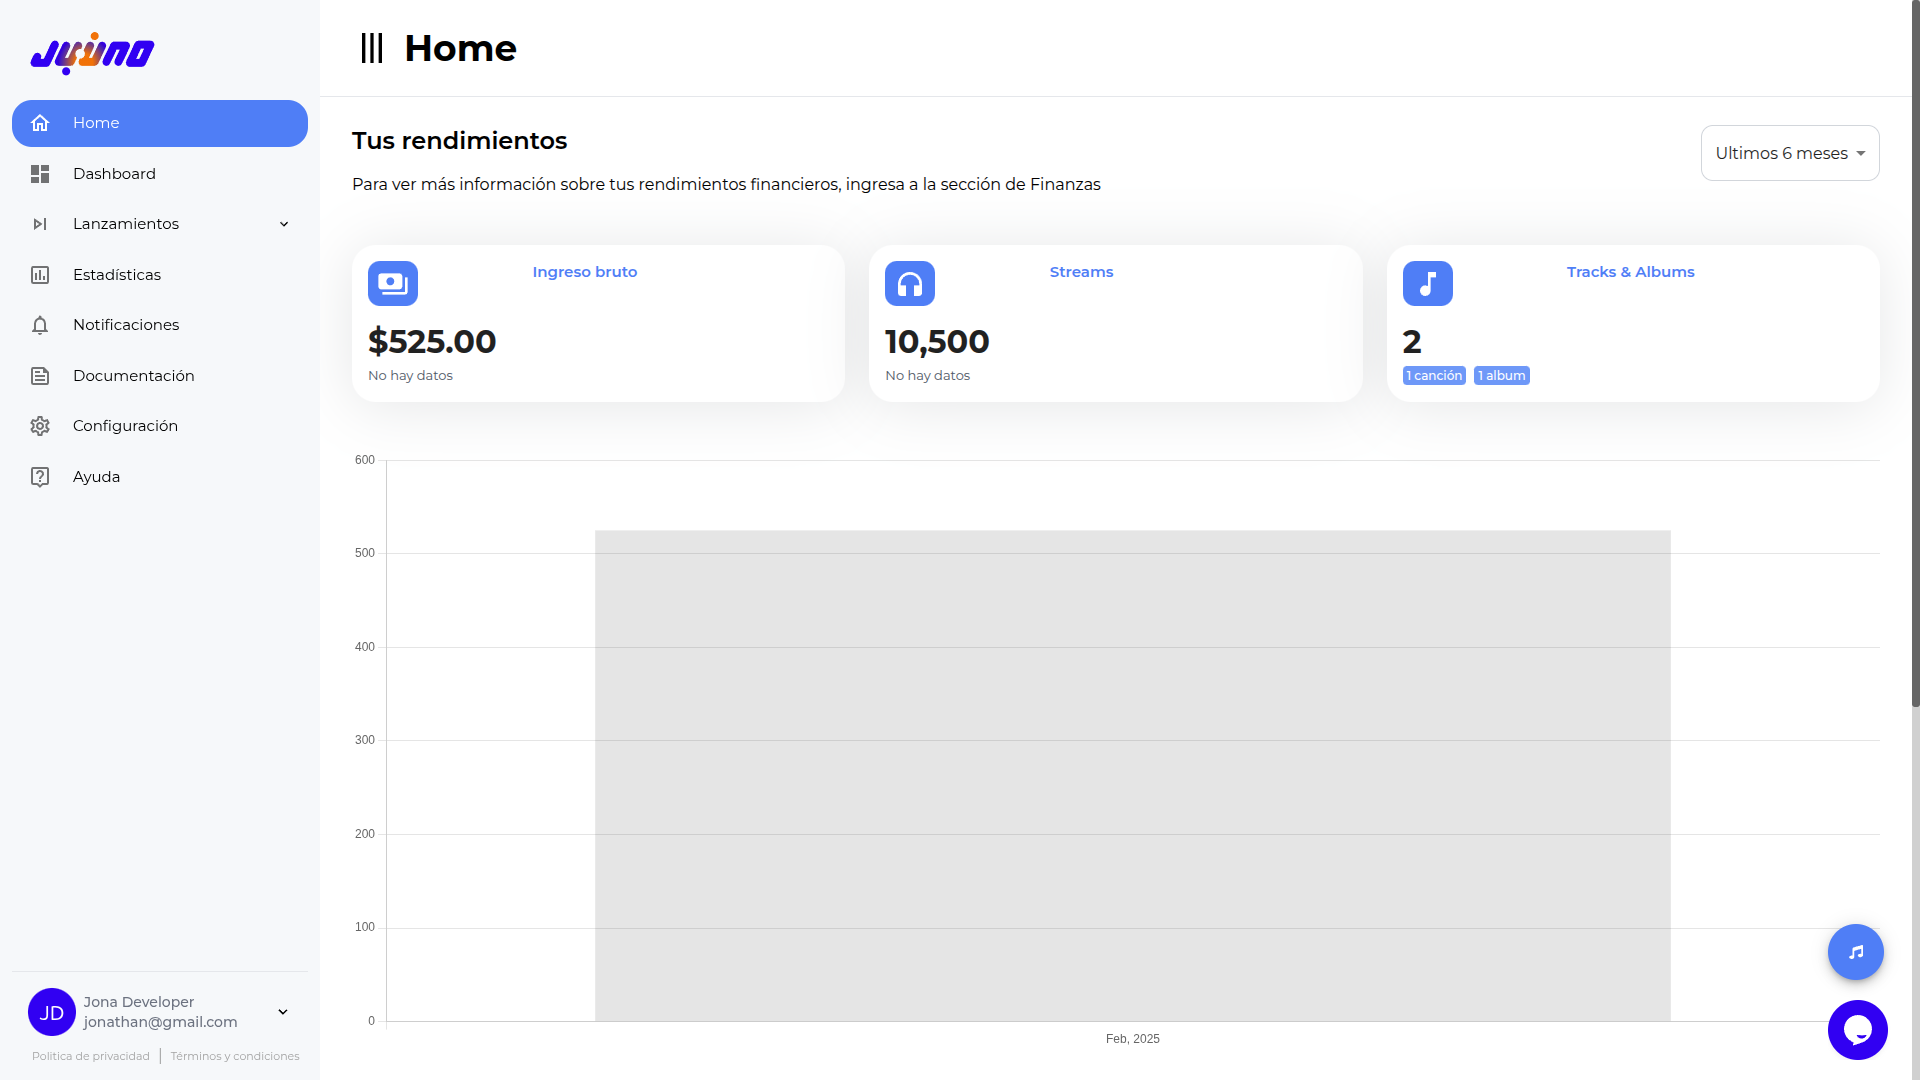Image resolution: width=1920 pixels, height=1080 pixels.
Task: Open the Política de privacidad link
Action: 91,1056
